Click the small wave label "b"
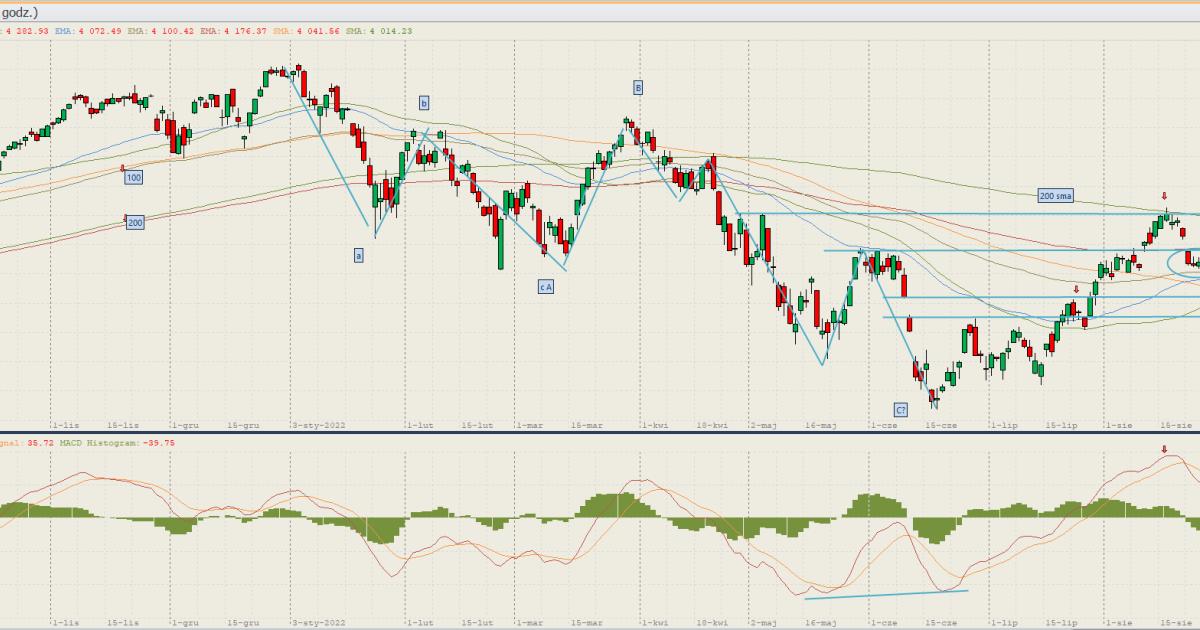1200x630 pixels. 424,103
